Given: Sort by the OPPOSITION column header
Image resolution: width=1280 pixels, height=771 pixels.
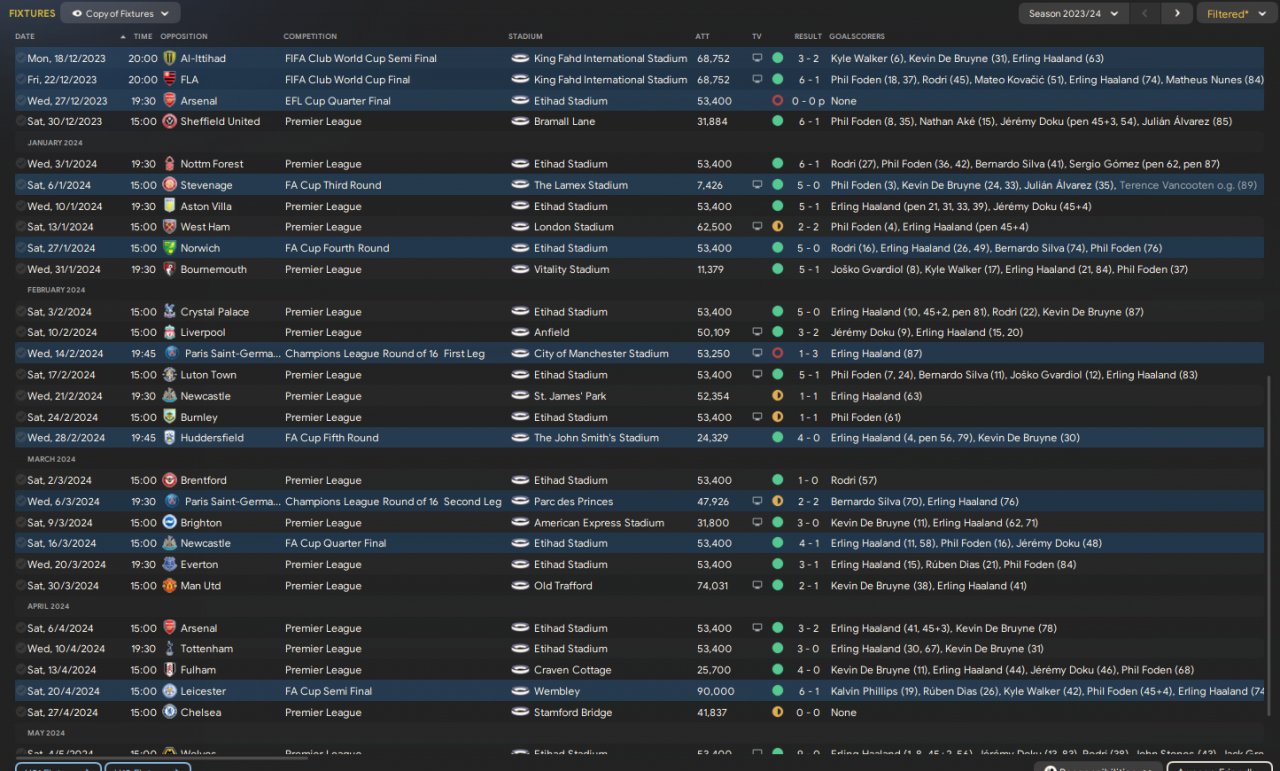Looking at the screenshot, I should coord(184,36).
